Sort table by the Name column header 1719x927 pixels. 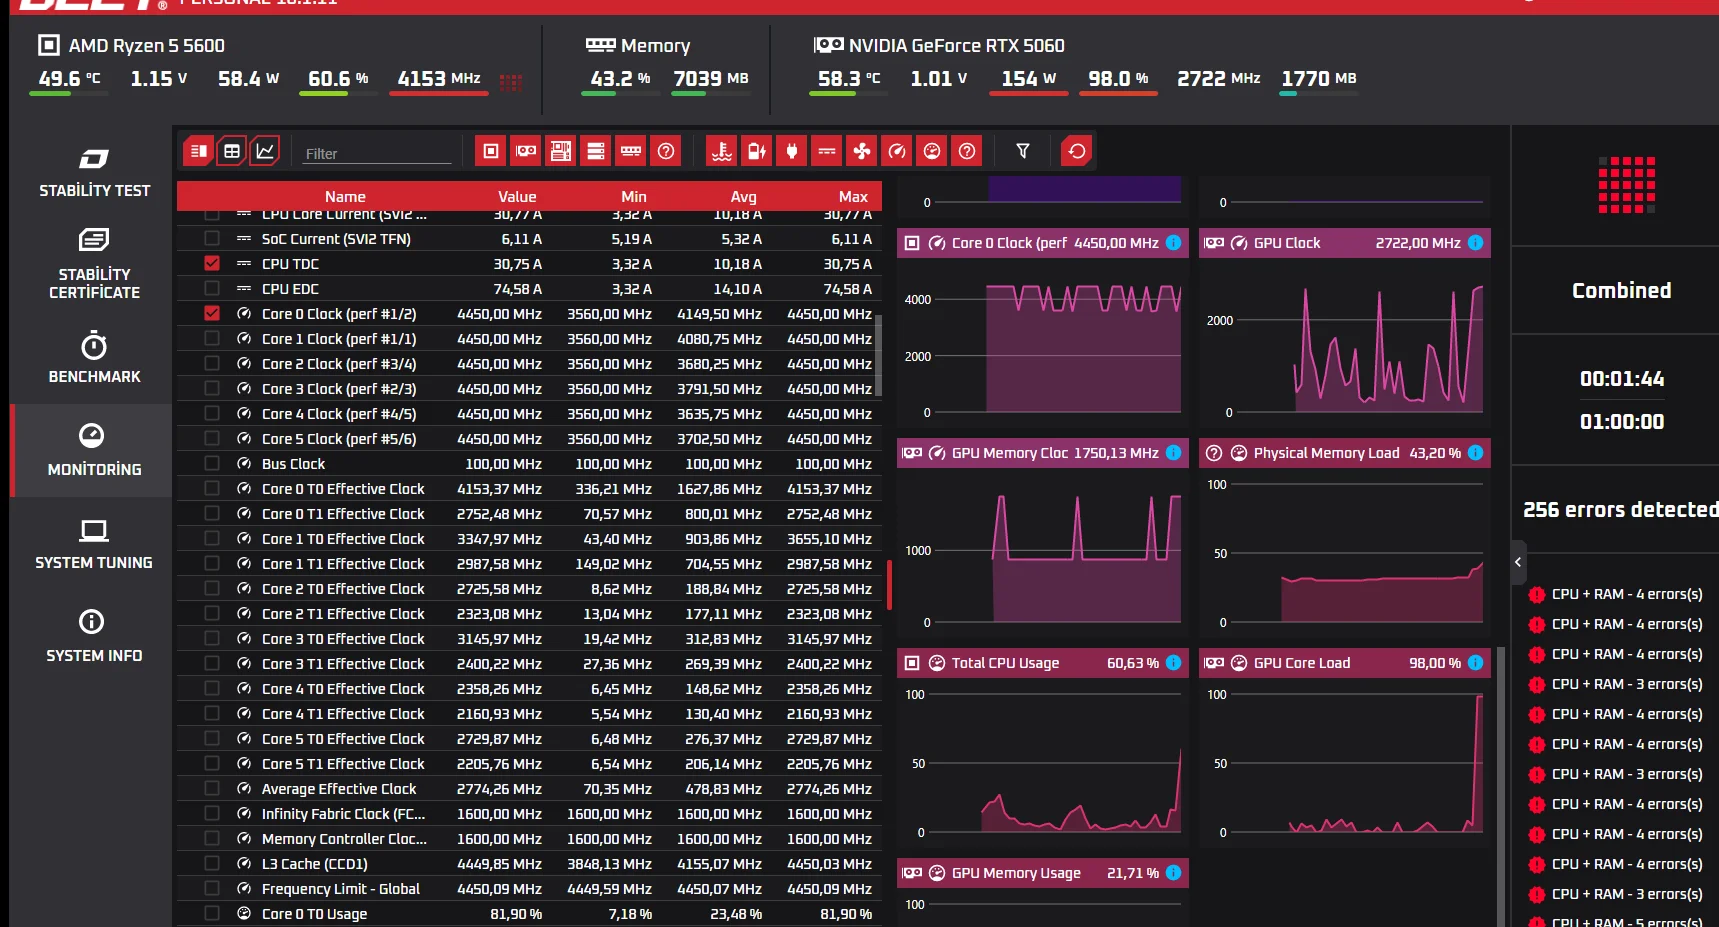point(345,197)
